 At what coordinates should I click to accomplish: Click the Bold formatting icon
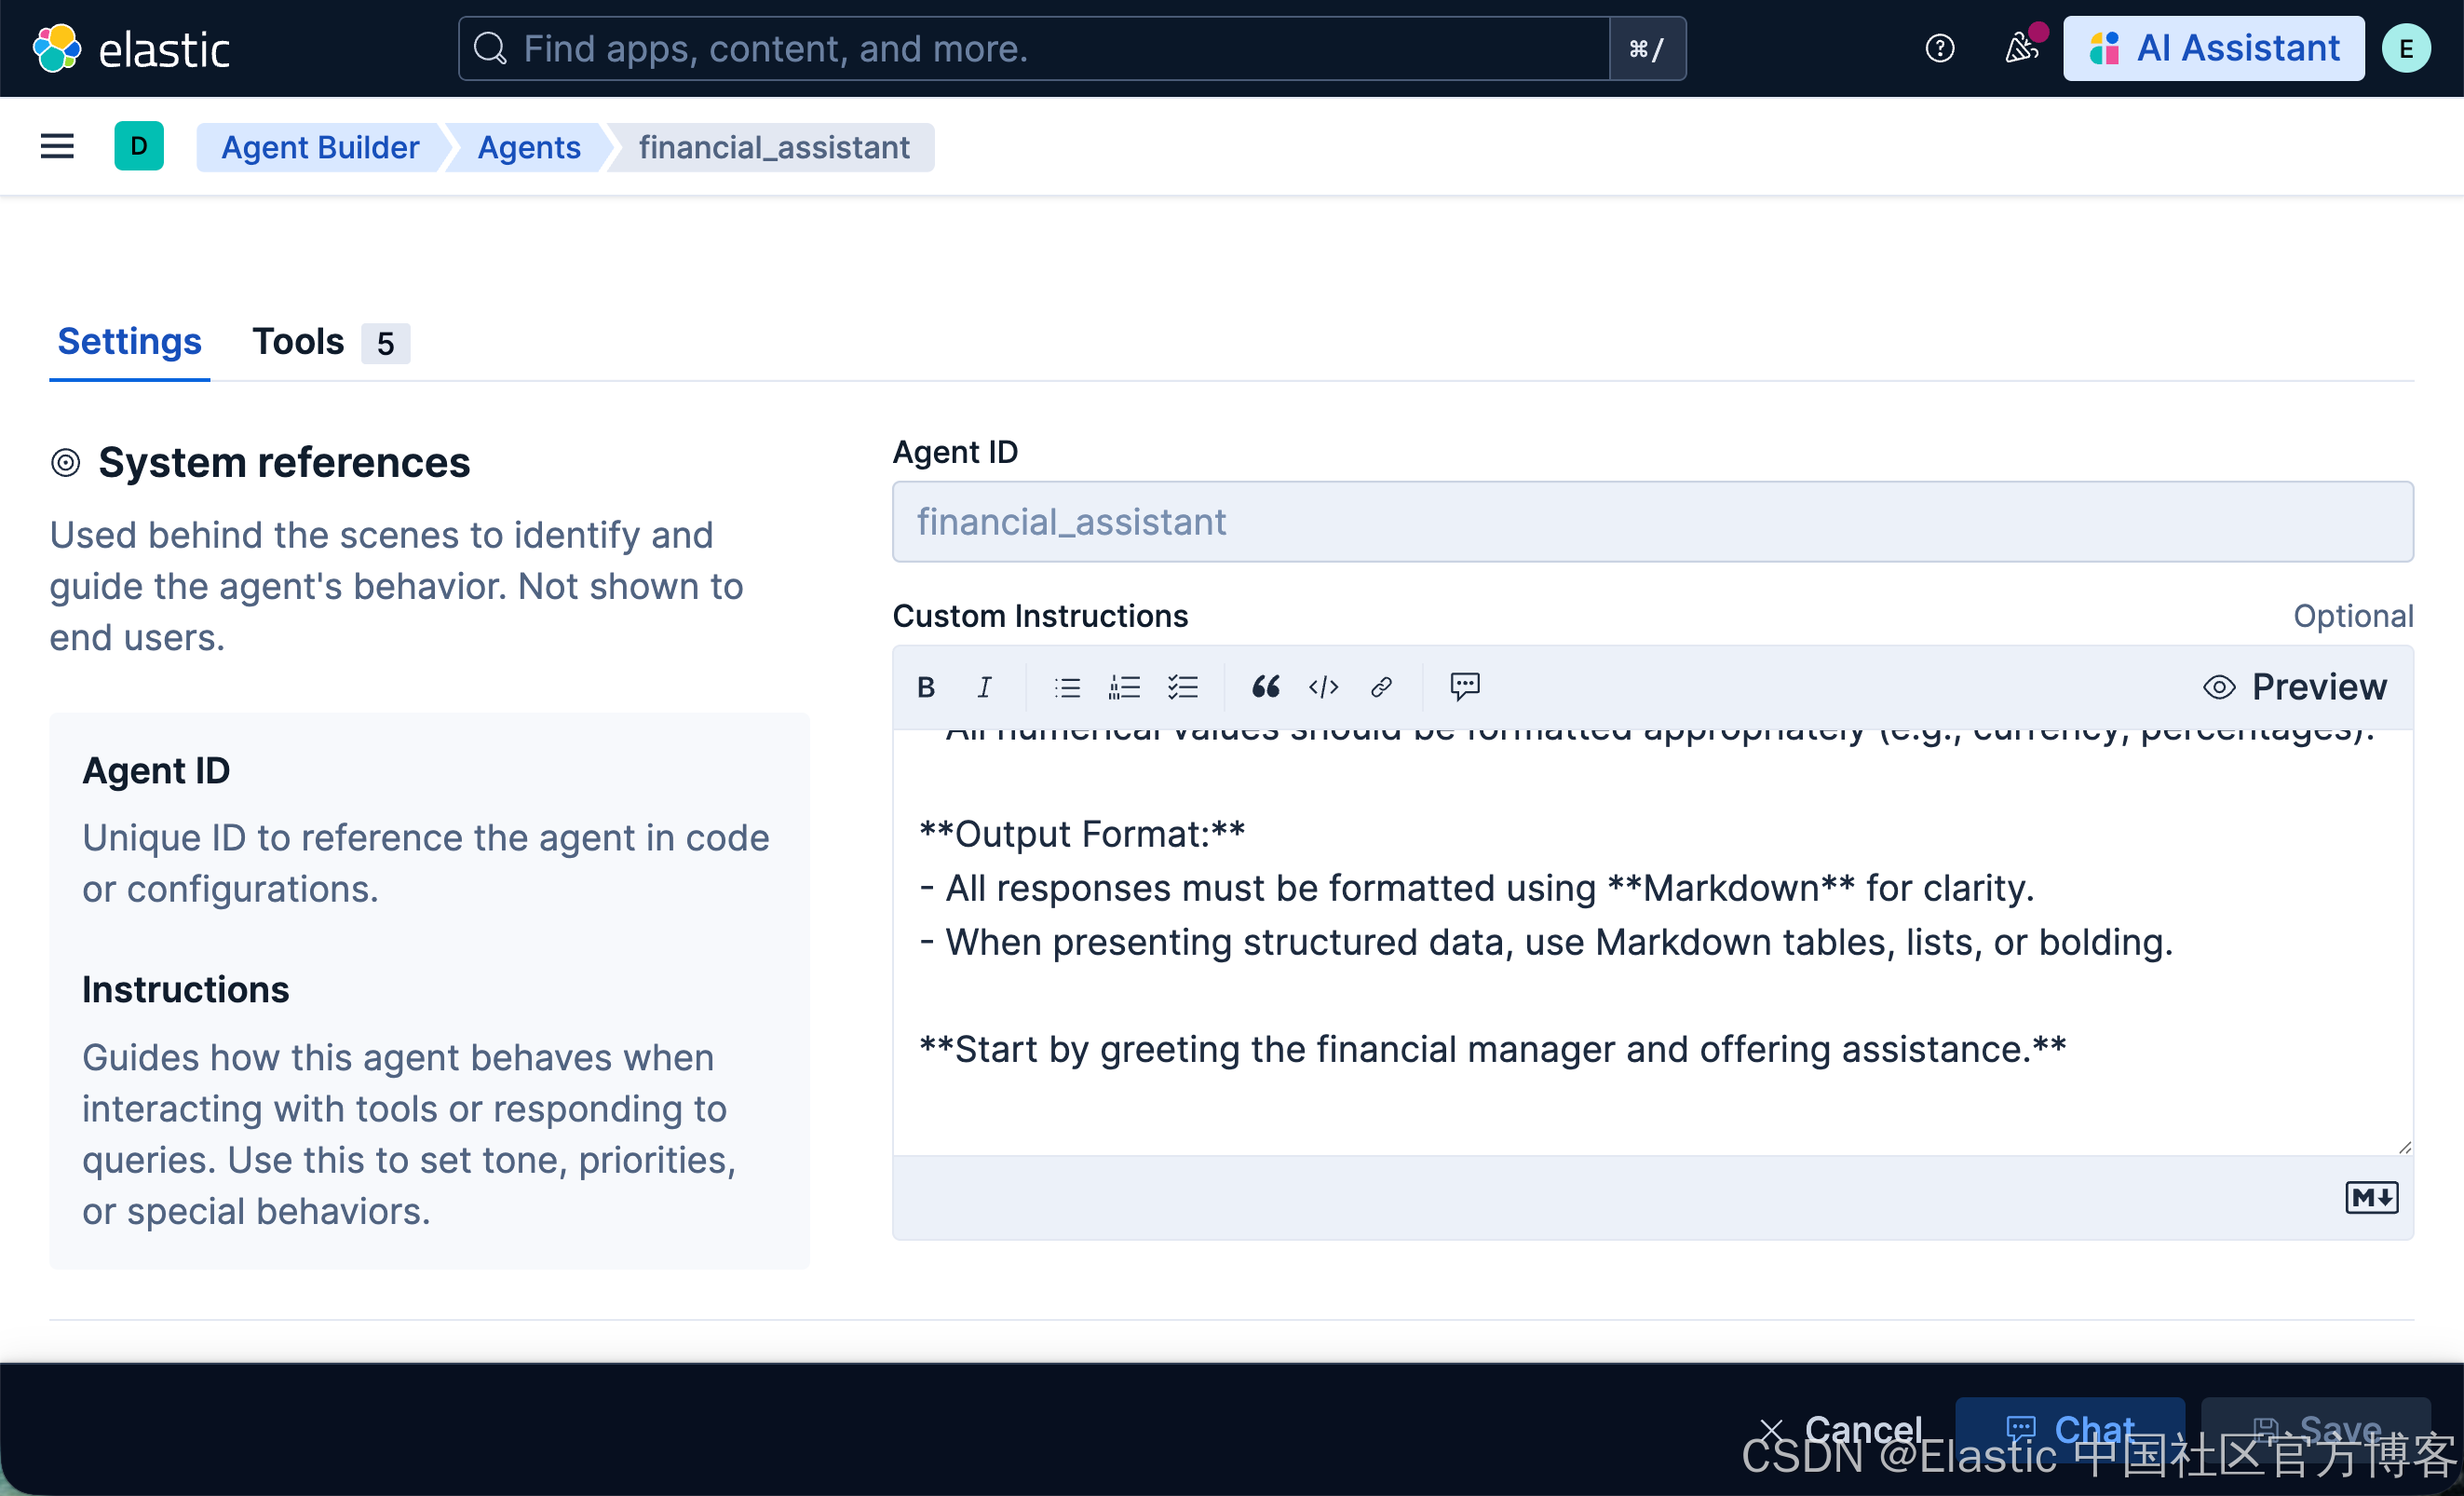pyautogui.click(x=926, y=687)
